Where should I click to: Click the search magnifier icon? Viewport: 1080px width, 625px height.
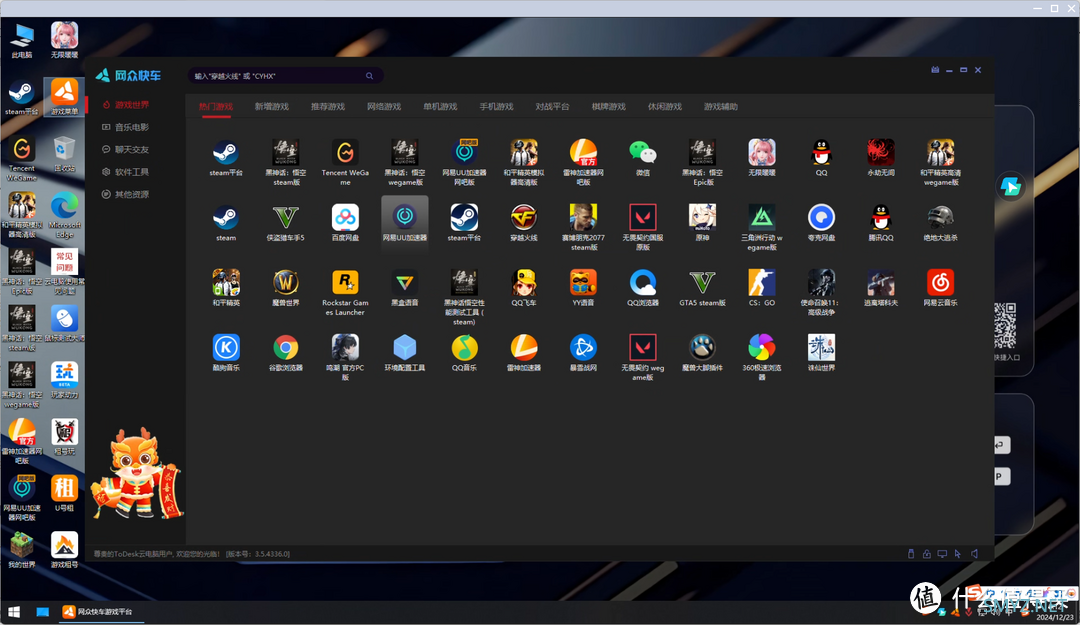click(x=369, y=76)
